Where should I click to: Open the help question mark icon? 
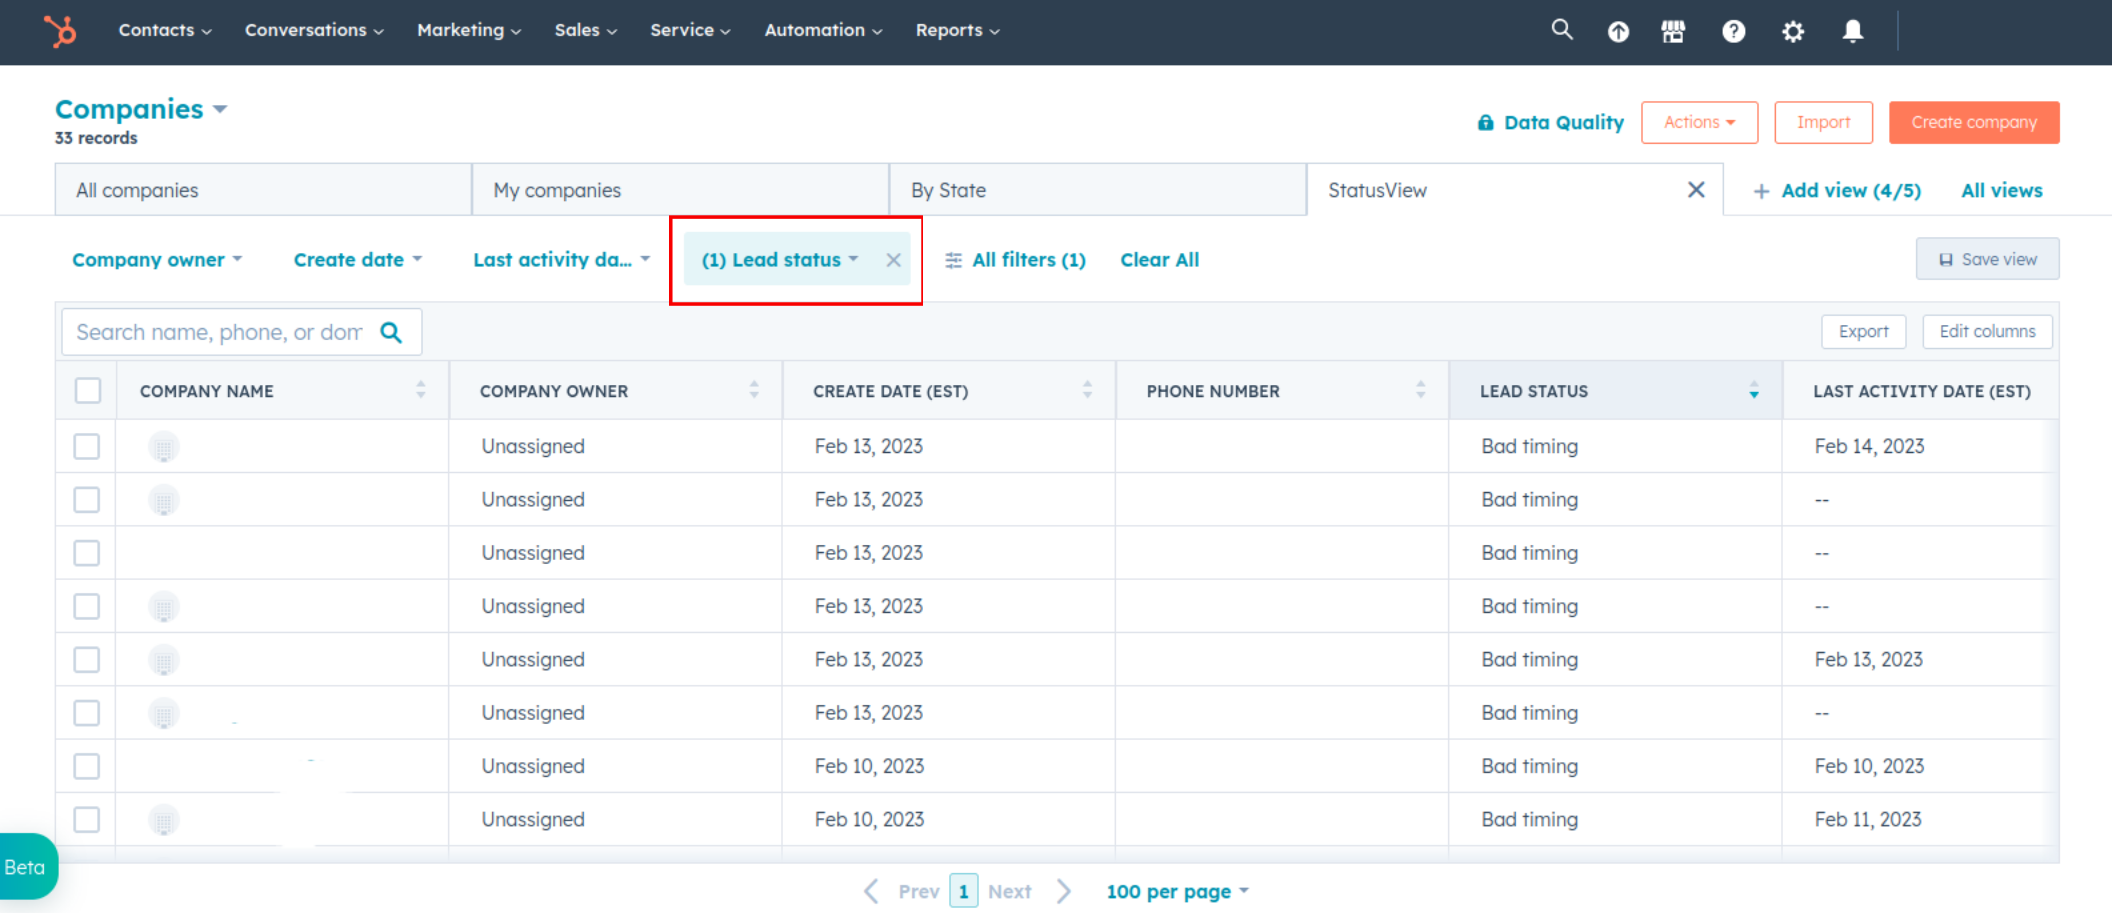coord(1733,31)
